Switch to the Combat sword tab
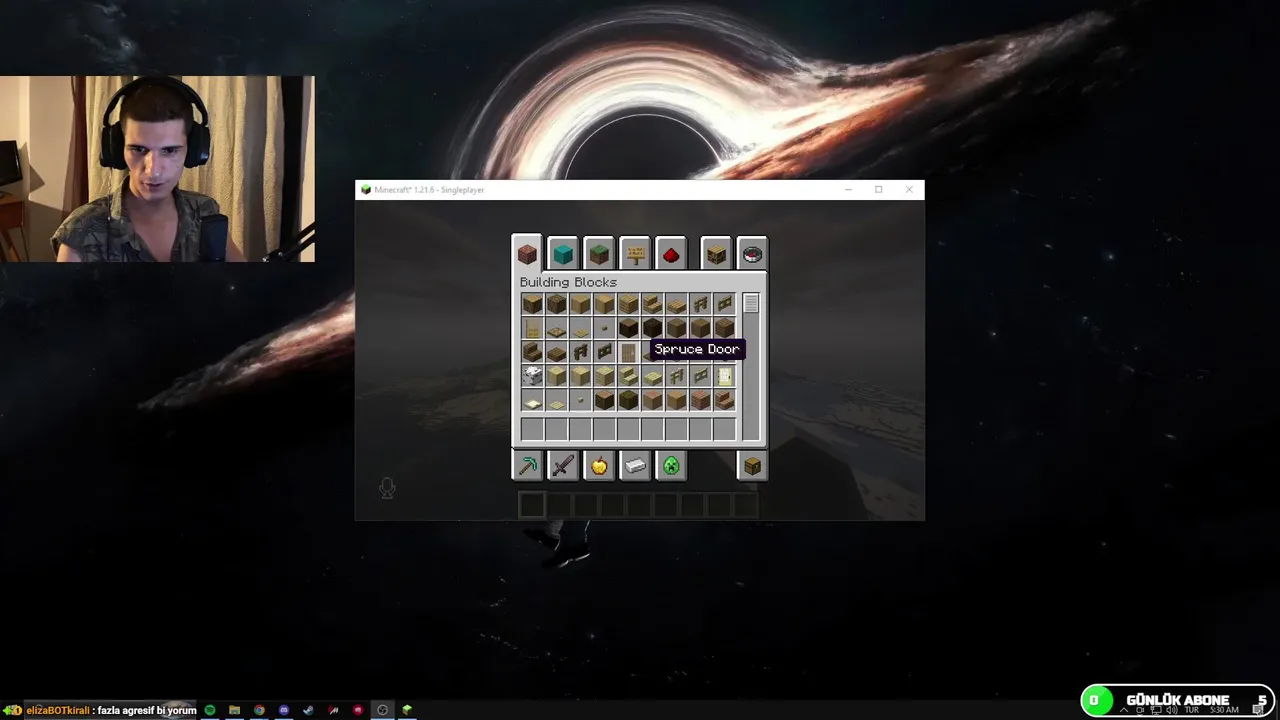This screenshot has height=720, width=1280. tap(563, 465)
